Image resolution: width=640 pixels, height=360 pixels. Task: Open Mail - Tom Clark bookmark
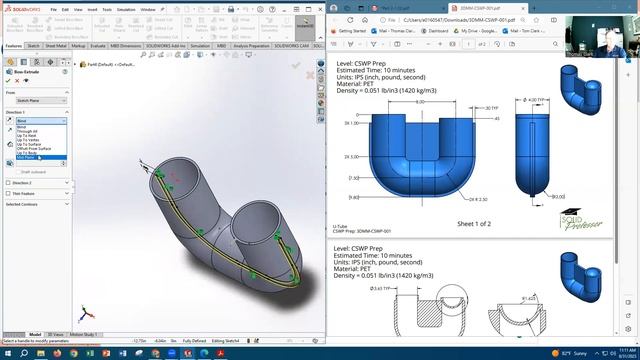point(524,31)
